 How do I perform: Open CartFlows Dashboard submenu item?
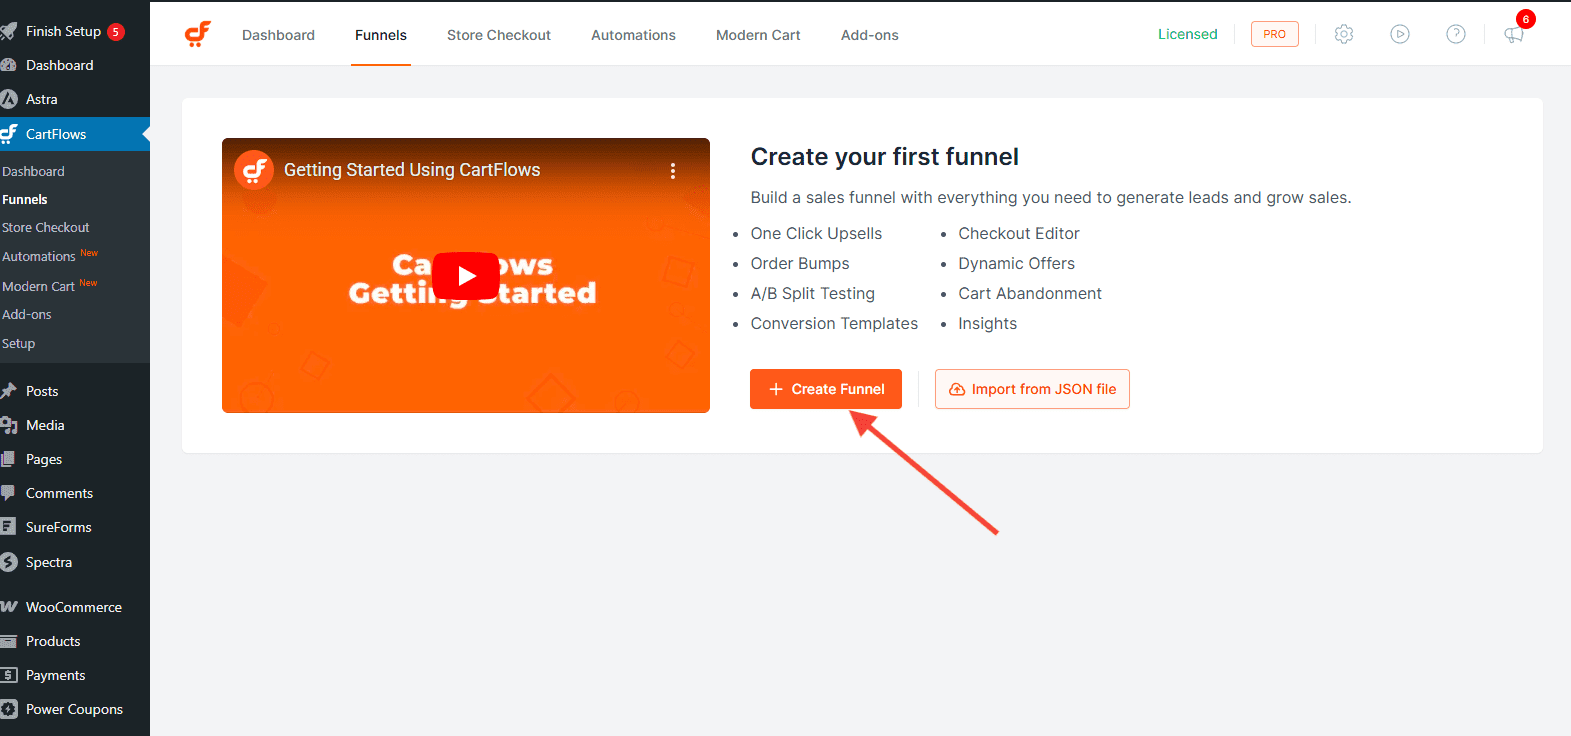[33, 171]
